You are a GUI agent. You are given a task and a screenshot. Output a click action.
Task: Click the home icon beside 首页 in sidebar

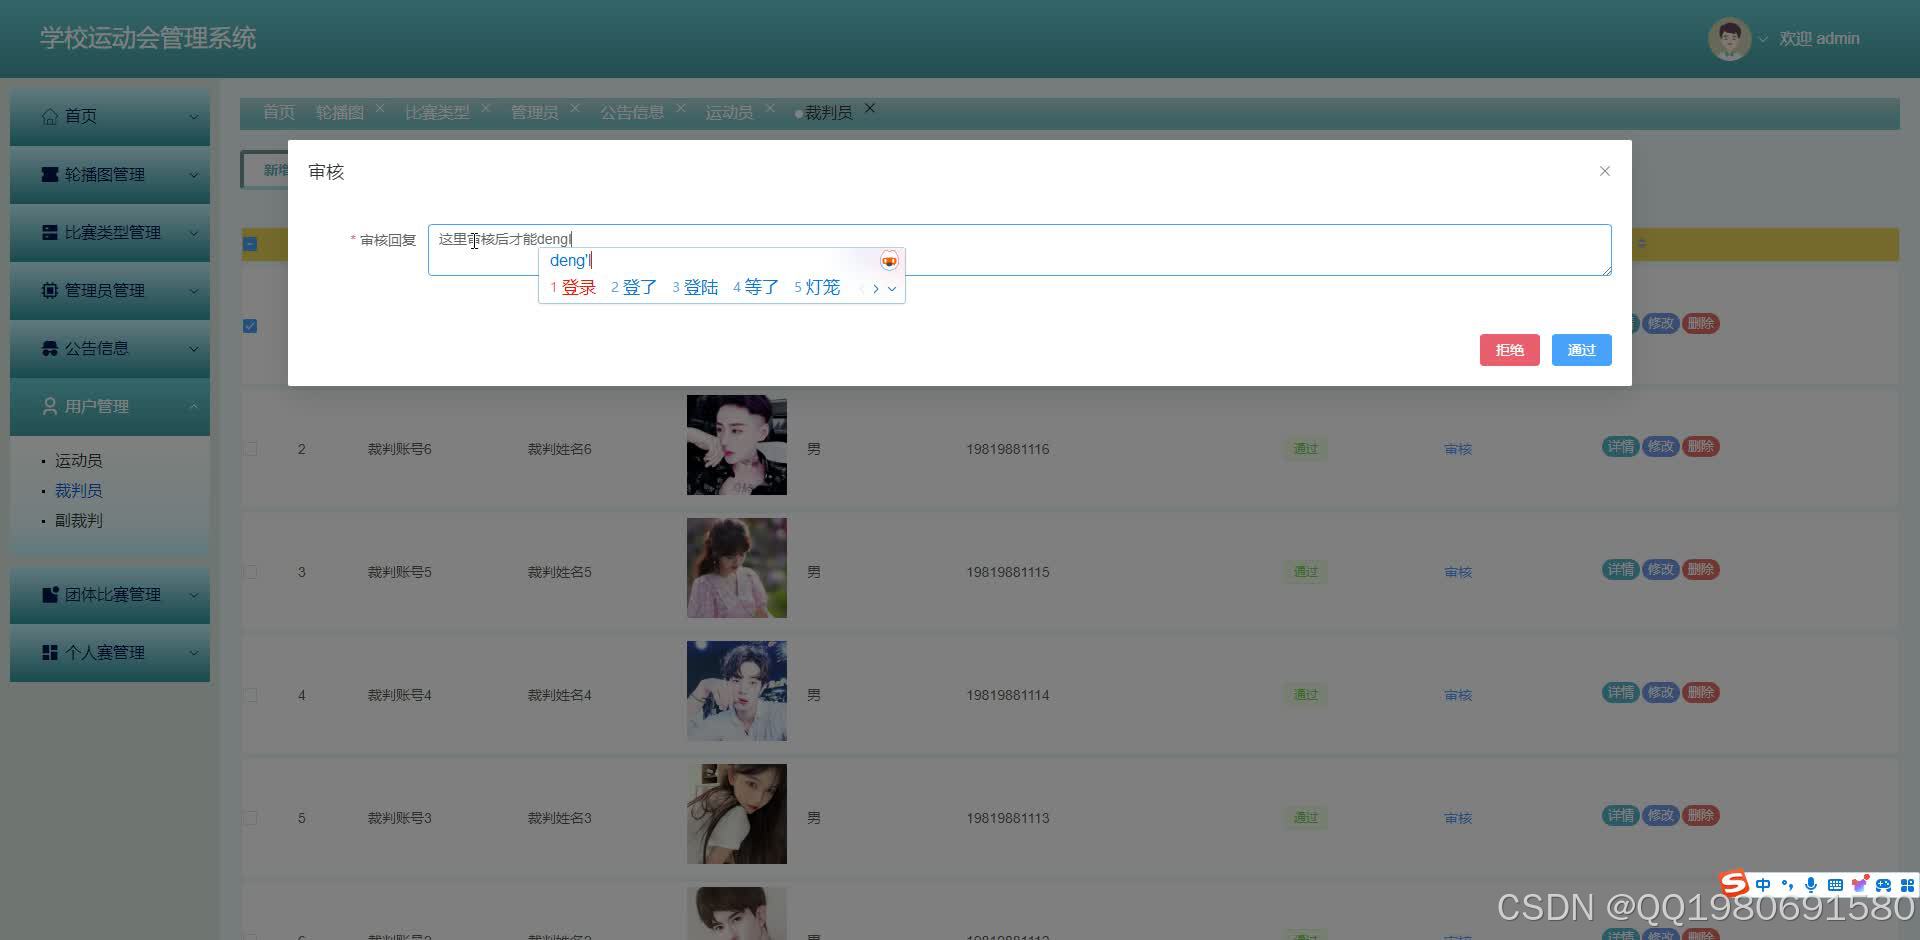50,116
